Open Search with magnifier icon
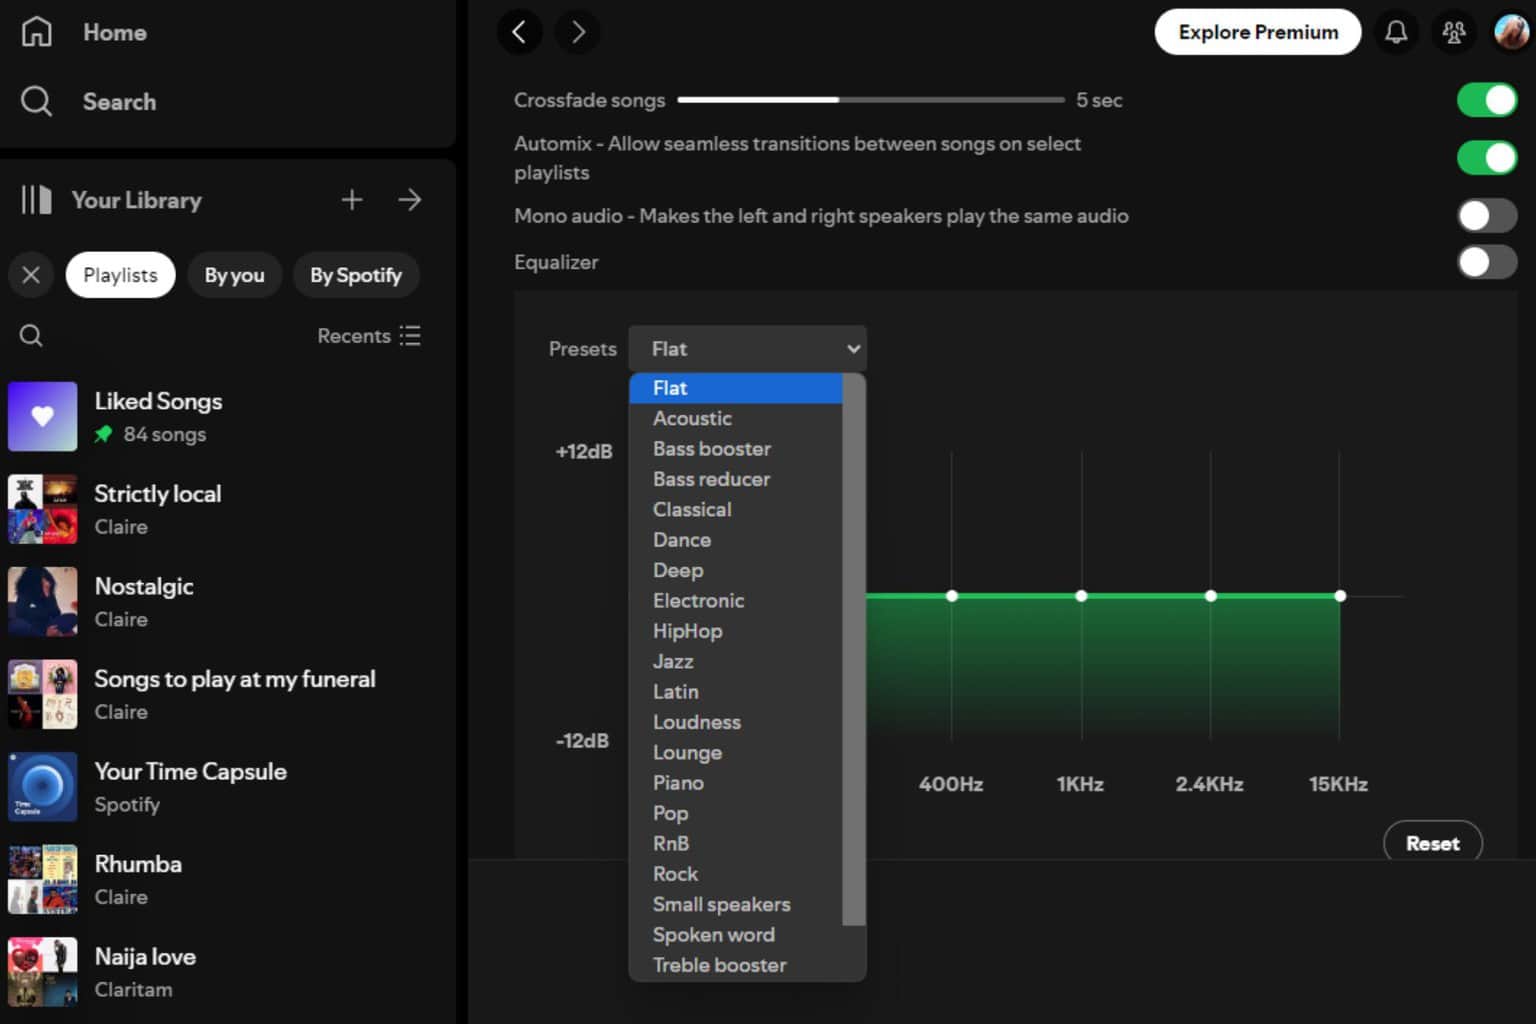The height and width of the screenshot is (1024, 1536). [x=37, y=101]
